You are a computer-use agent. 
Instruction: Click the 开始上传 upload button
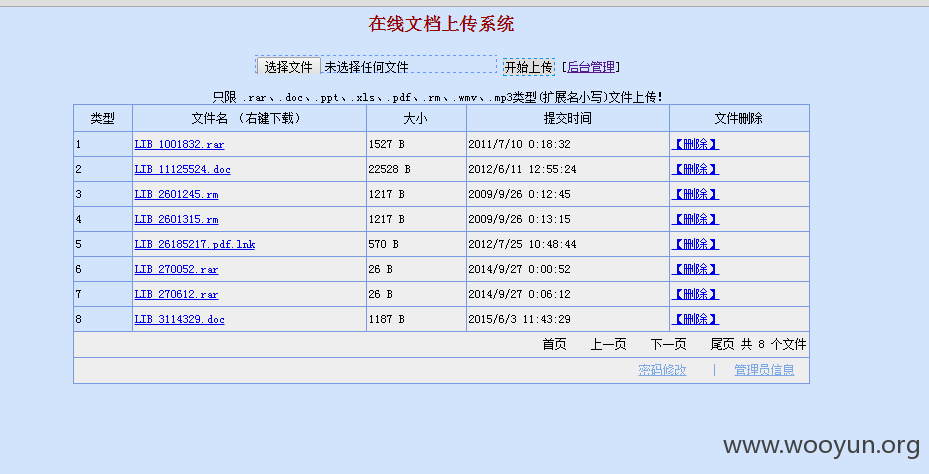pos(528,67)
